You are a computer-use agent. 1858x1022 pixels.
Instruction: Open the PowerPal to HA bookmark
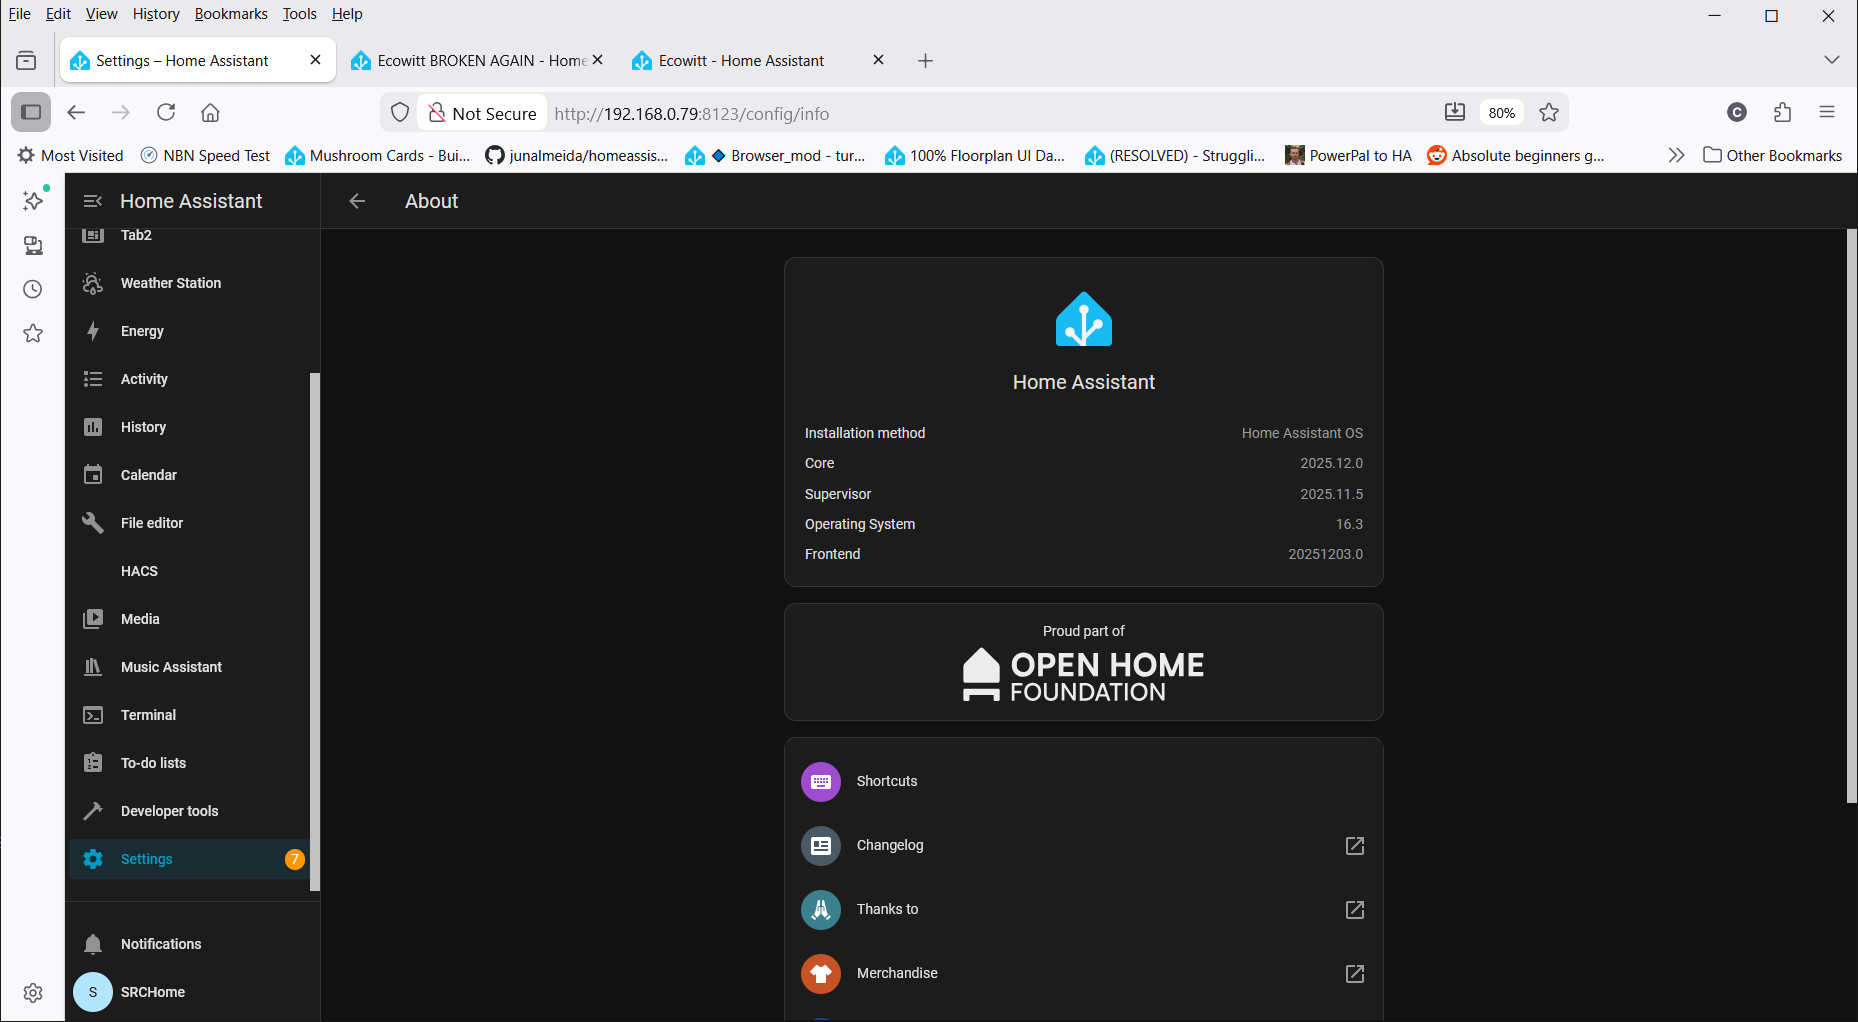[1349, 155]
